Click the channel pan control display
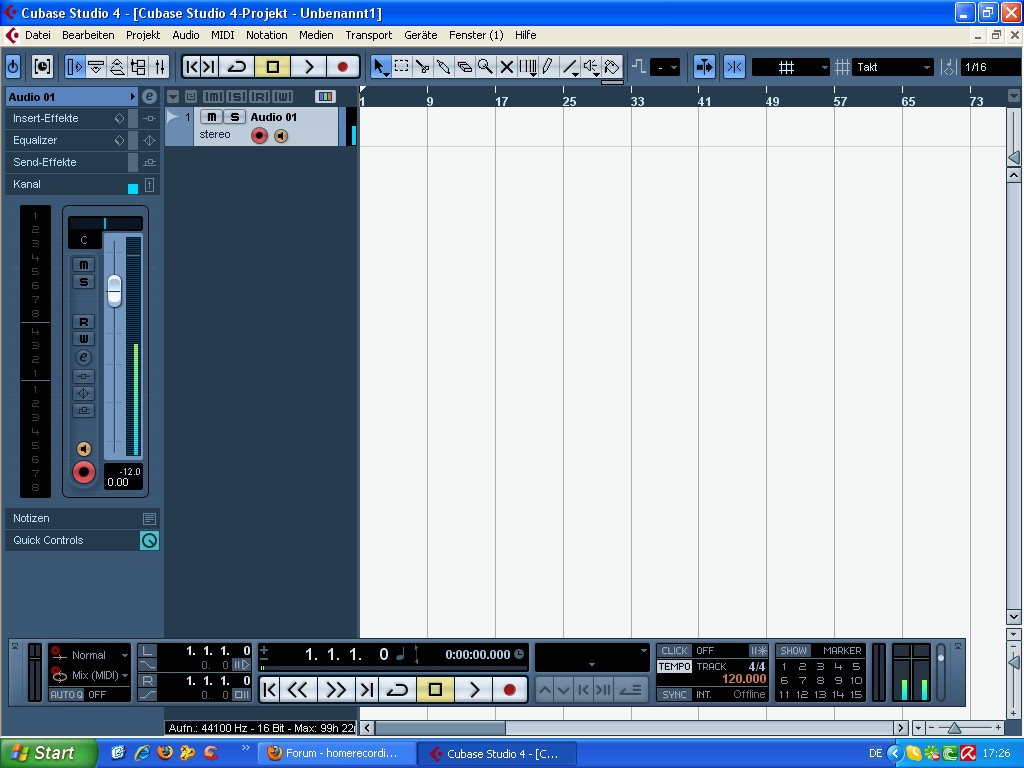 tap(105, 224)
